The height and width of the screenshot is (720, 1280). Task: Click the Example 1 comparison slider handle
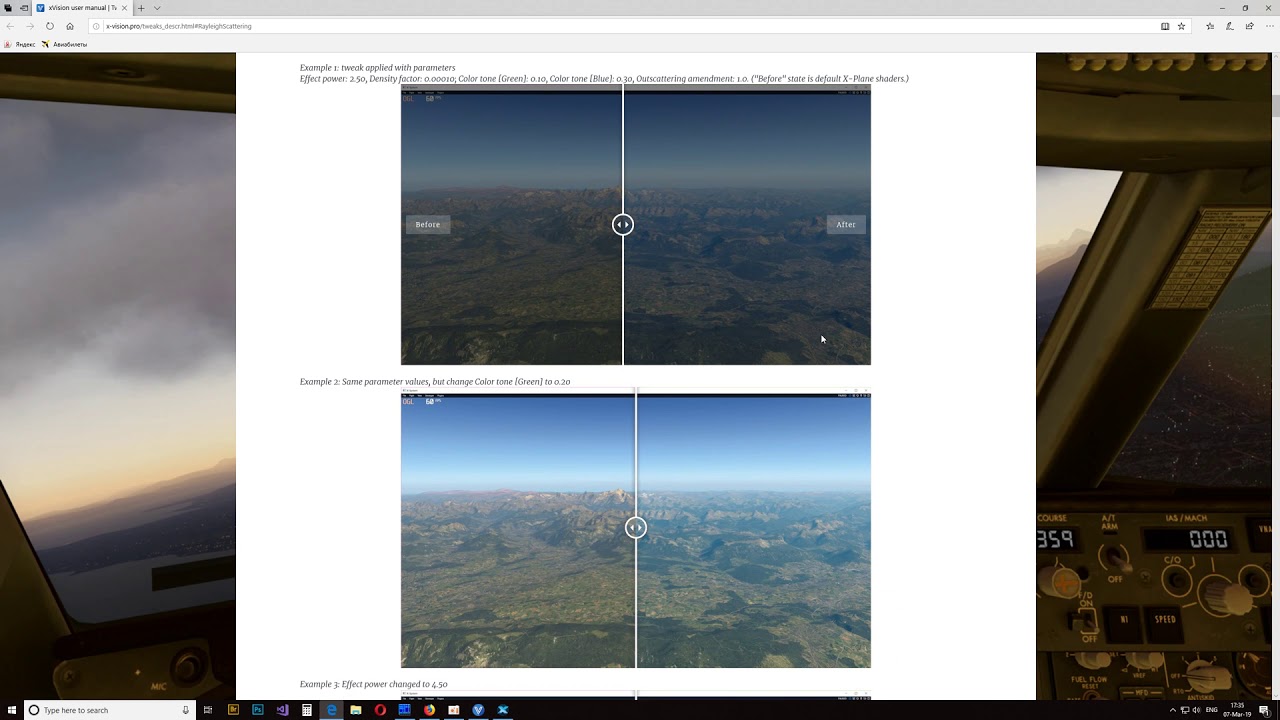pos(622,225)
